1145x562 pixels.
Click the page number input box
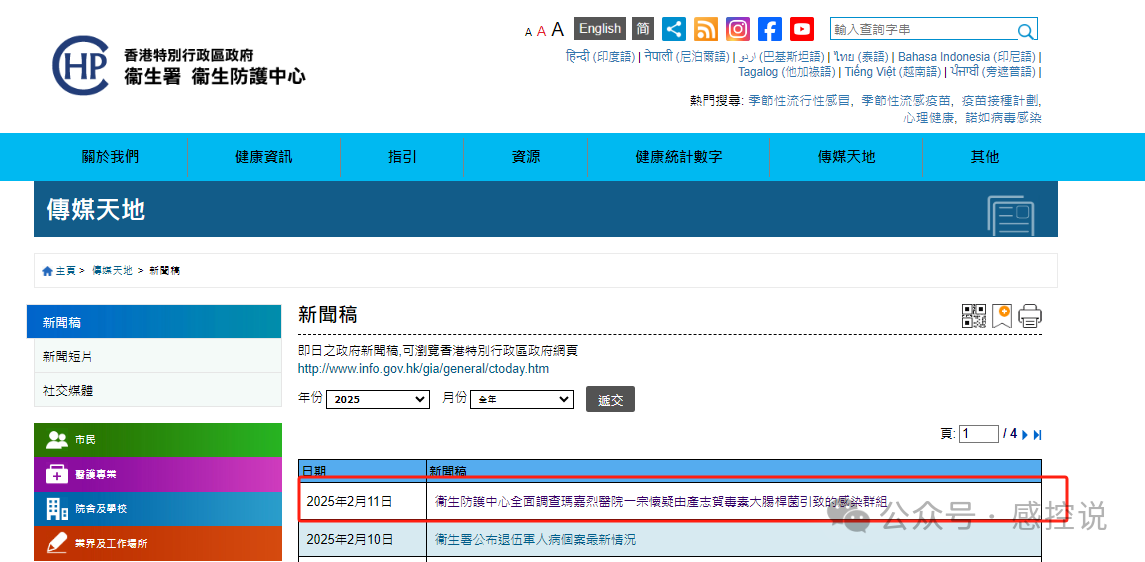979,434
